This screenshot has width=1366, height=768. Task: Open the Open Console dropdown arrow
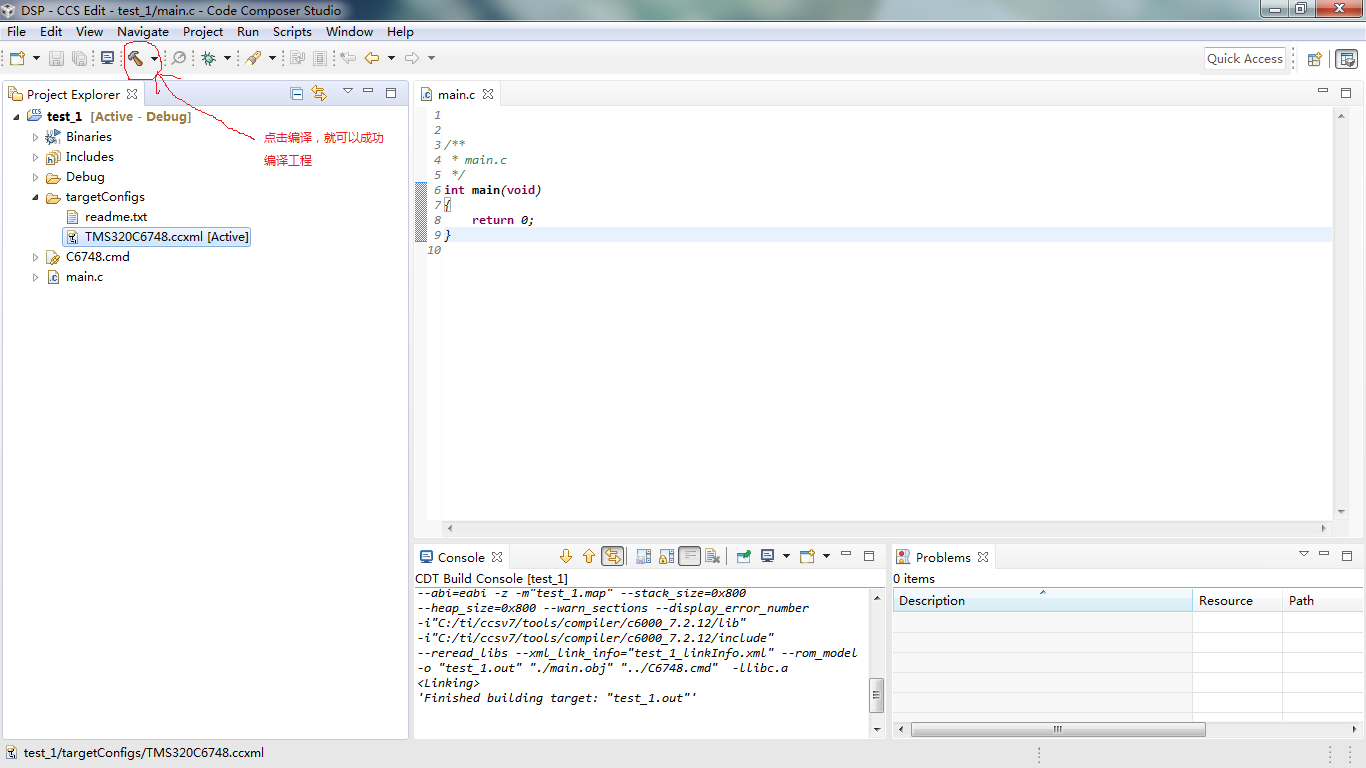(826, 557)
